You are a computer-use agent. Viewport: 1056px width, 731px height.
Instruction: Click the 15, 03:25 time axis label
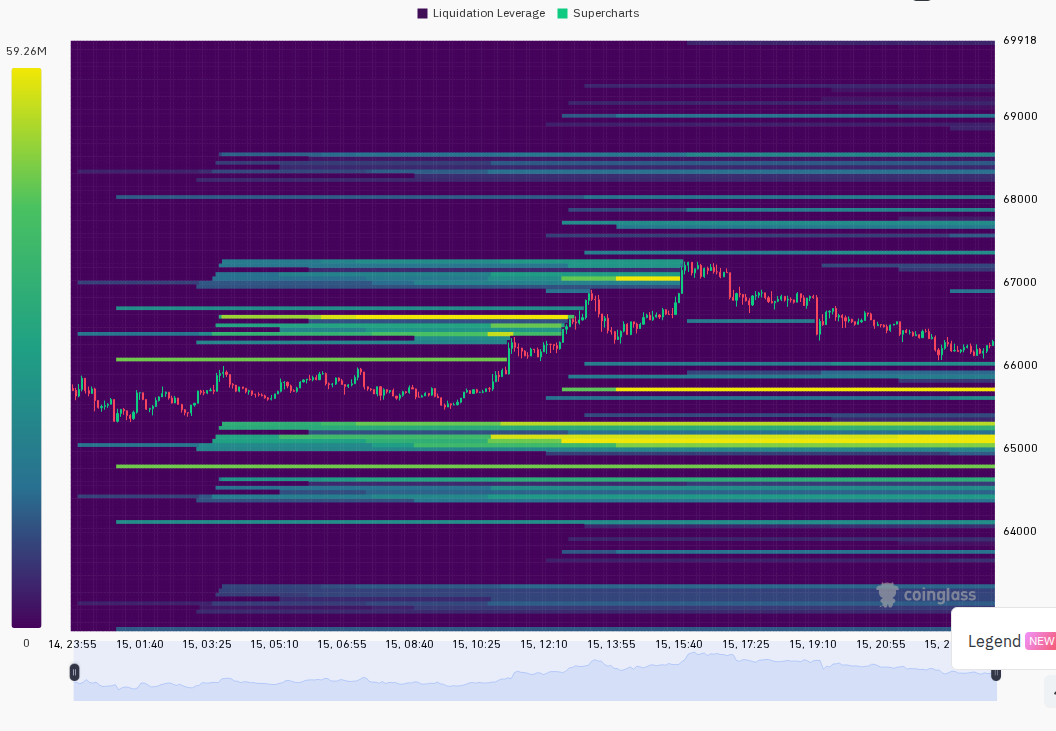pyautogui.click(x=207, y=644)
